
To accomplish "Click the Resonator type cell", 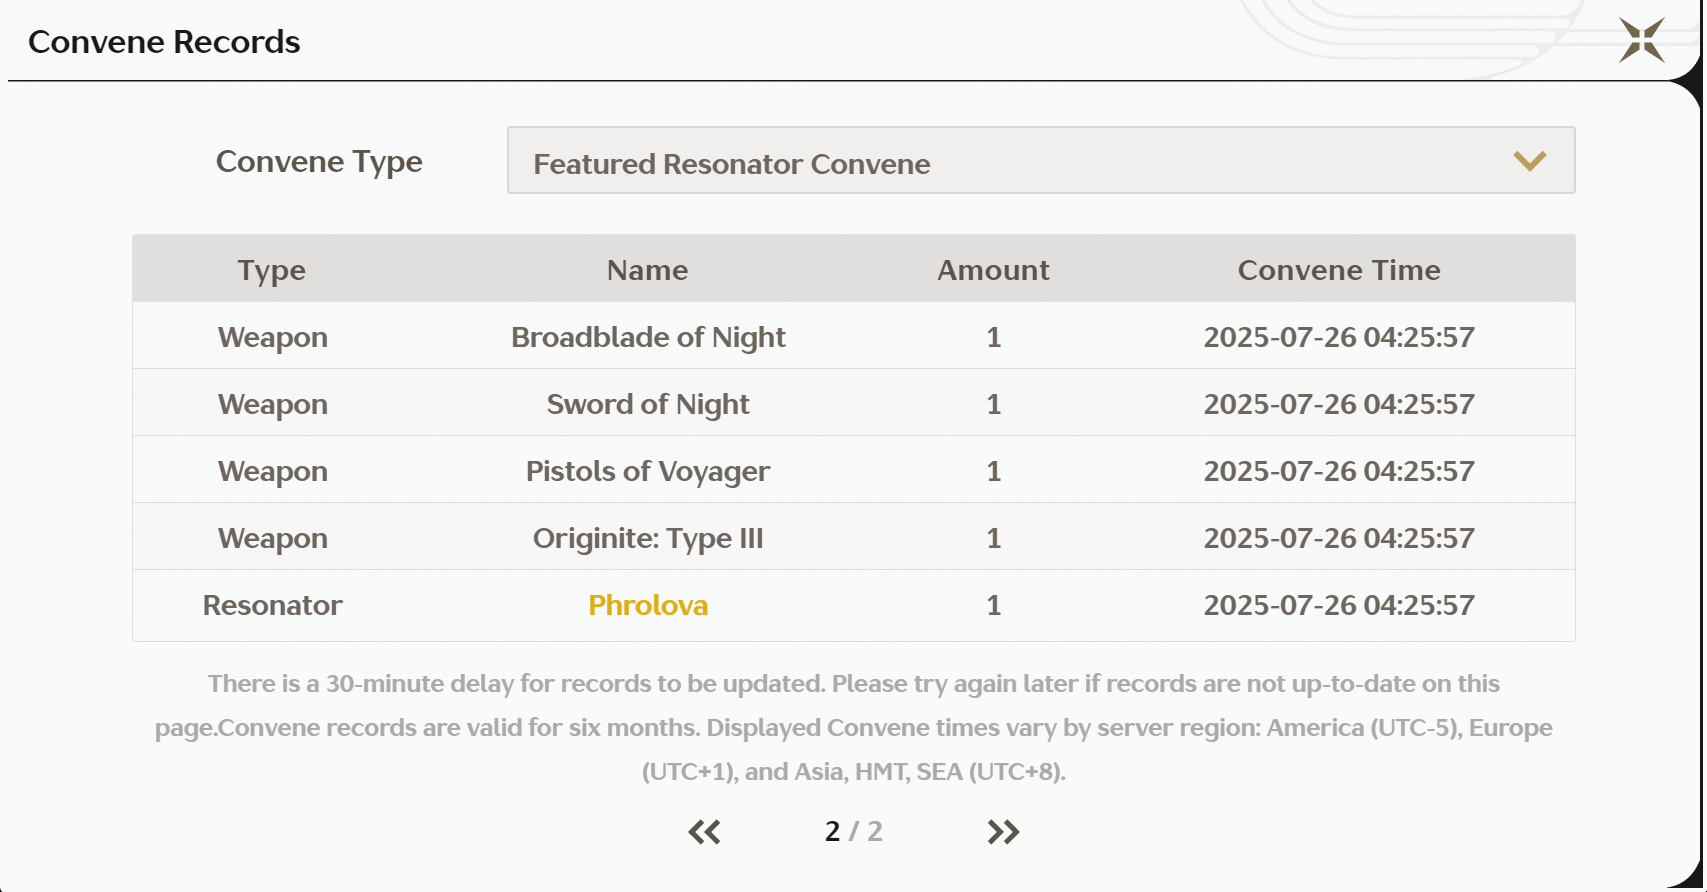I will click(x=272, y=605).
